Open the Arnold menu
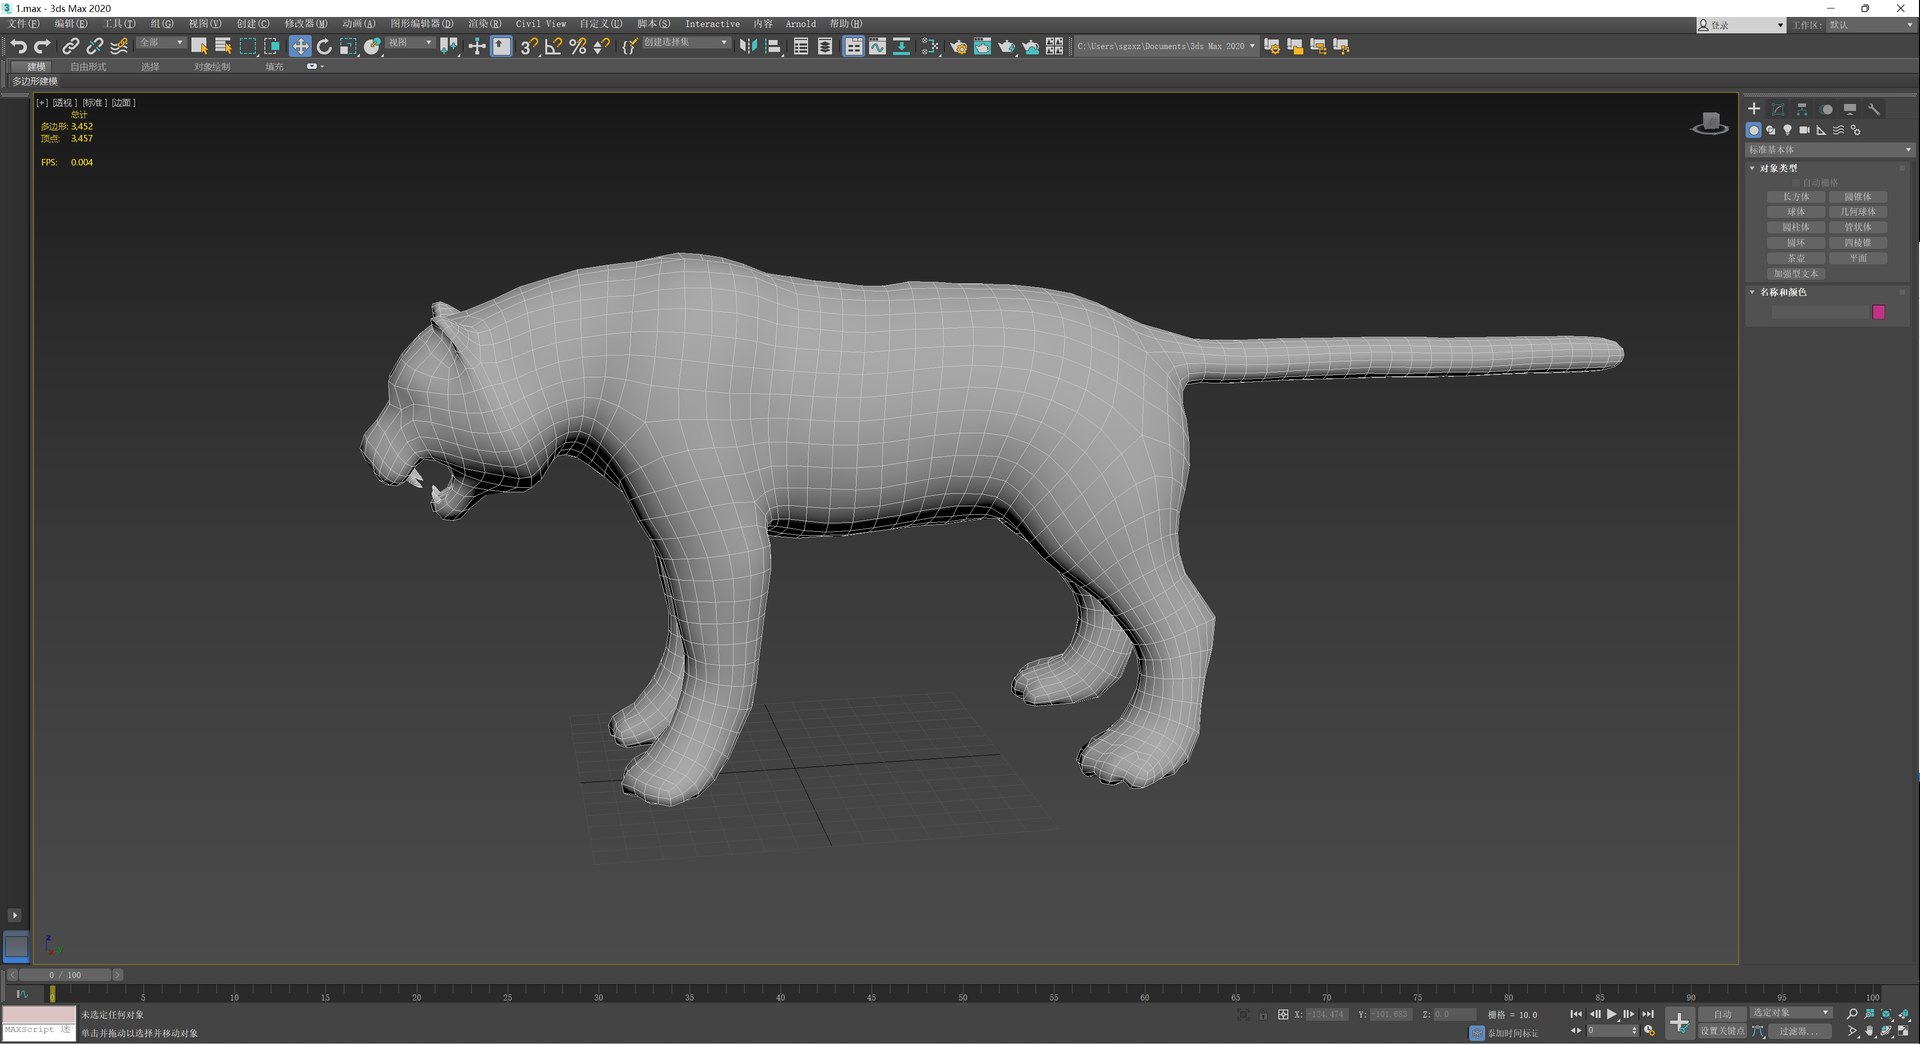This screenshot has height=1044, width=1920. 801,24
